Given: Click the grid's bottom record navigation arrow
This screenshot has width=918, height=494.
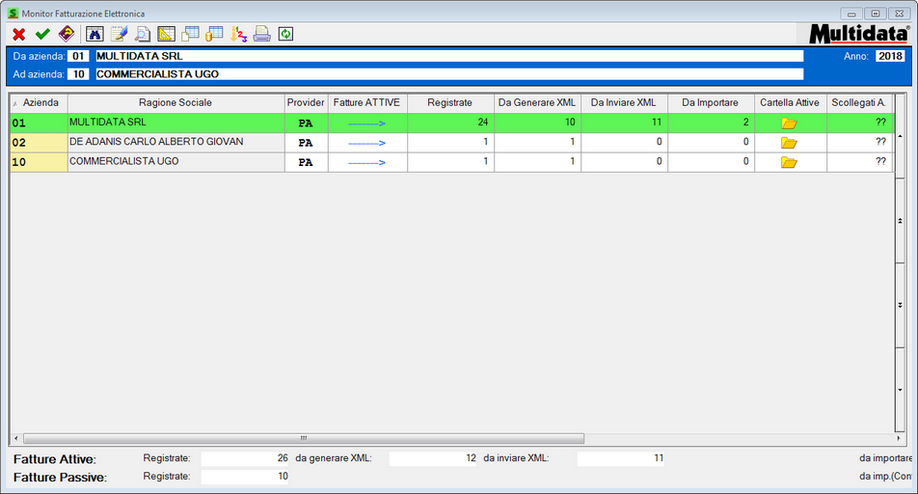Looking at the screenshot, I should [900, 390].
